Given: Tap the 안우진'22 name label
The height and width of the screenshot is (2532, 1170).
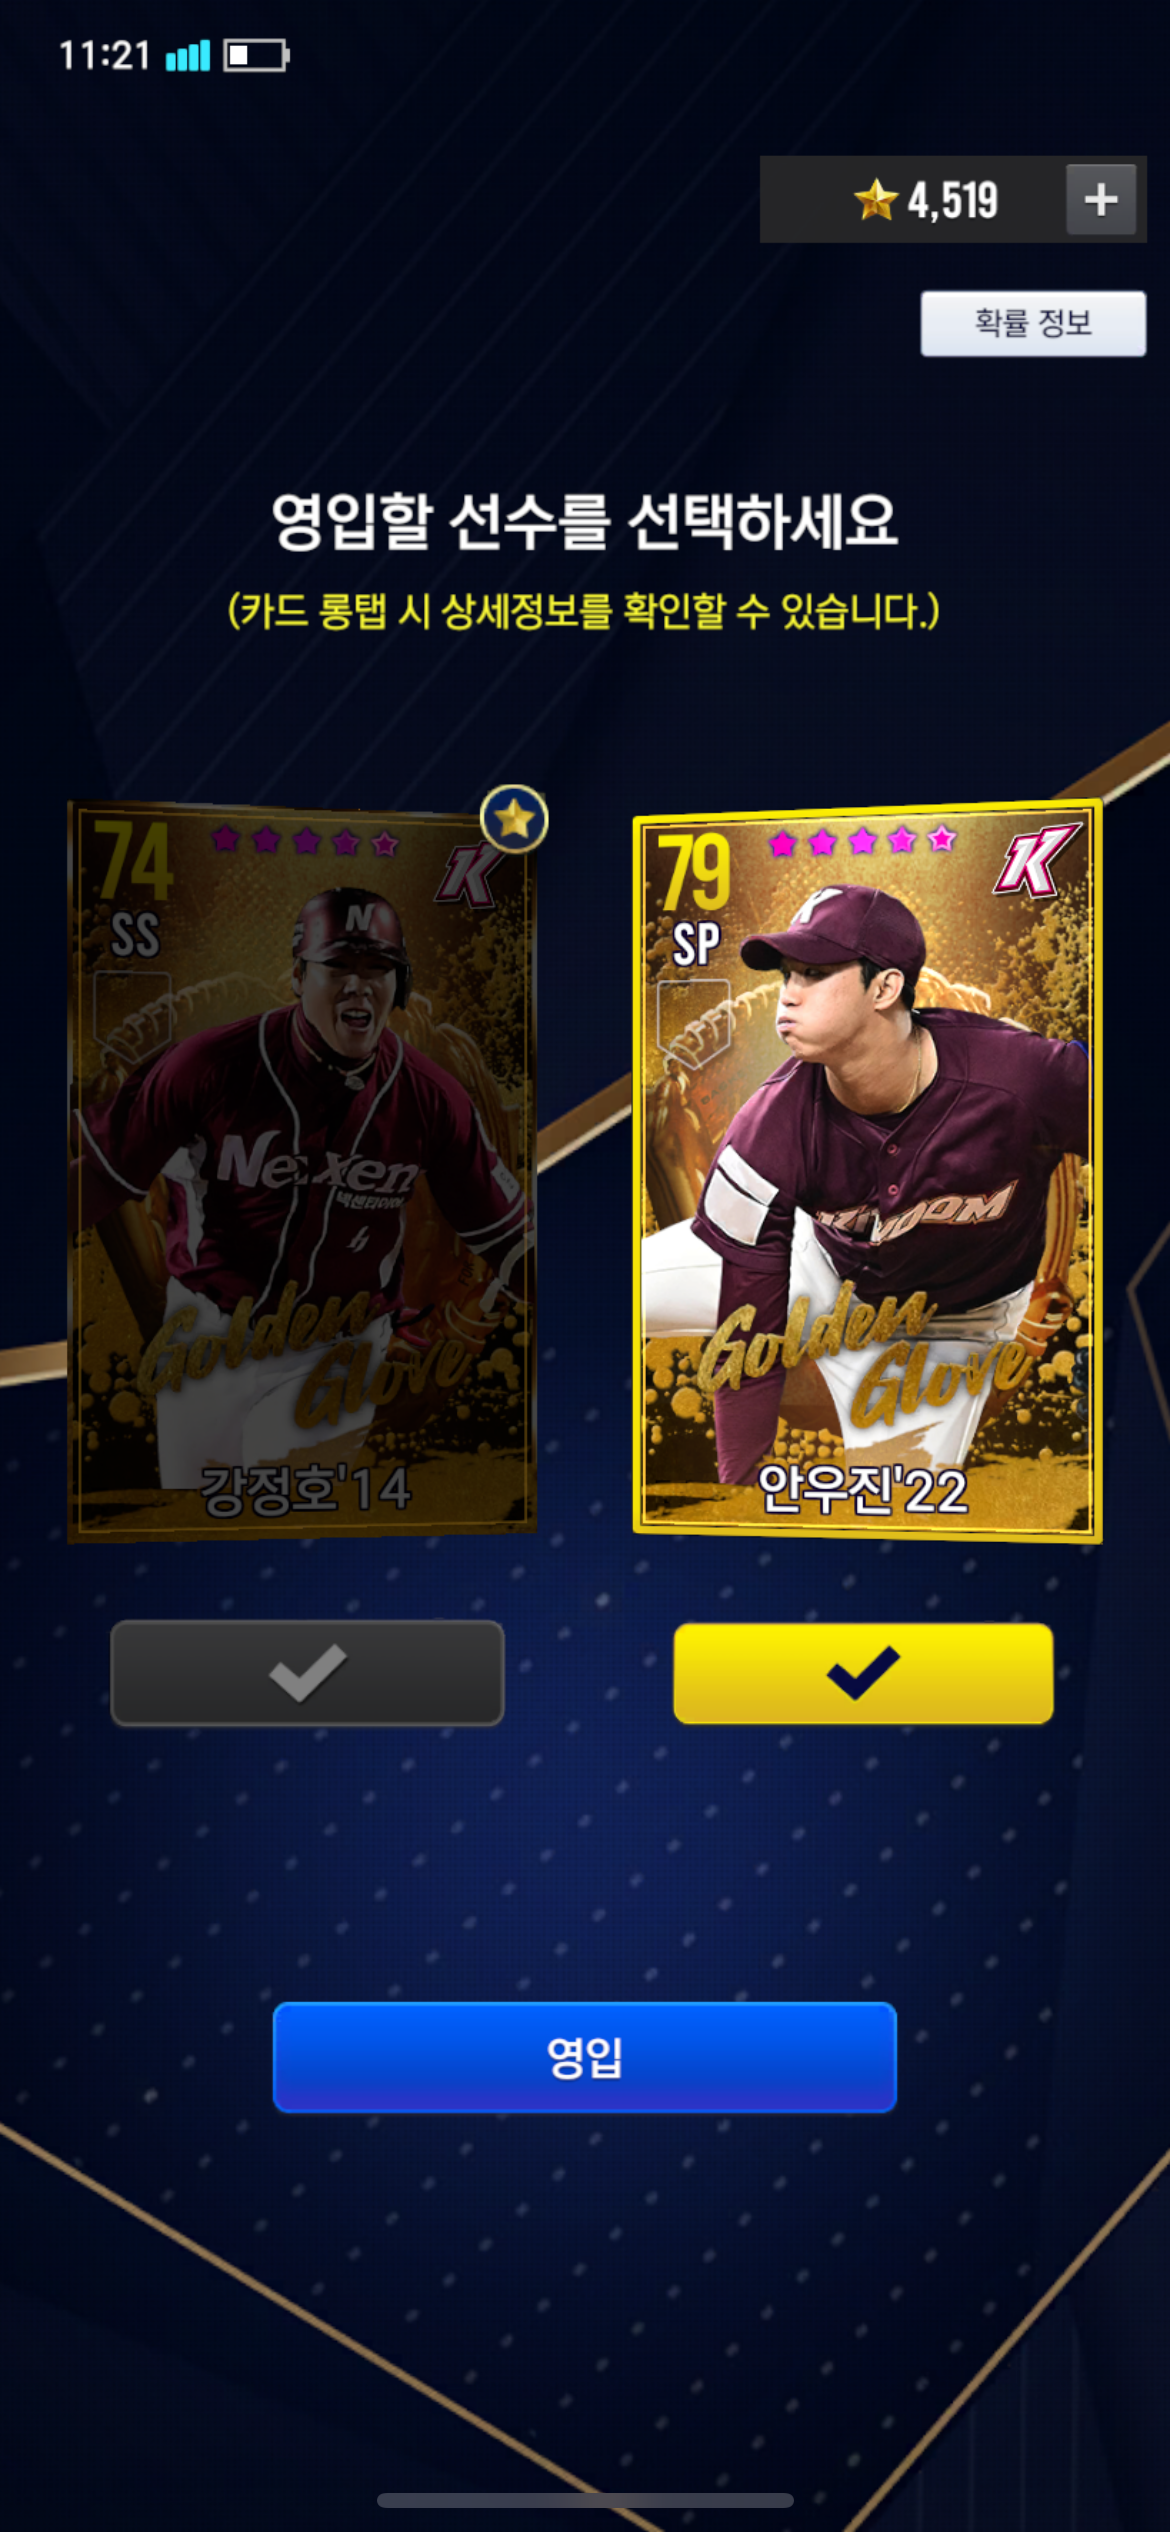Looking at the screenshot, I should (x=863, y=1489).
